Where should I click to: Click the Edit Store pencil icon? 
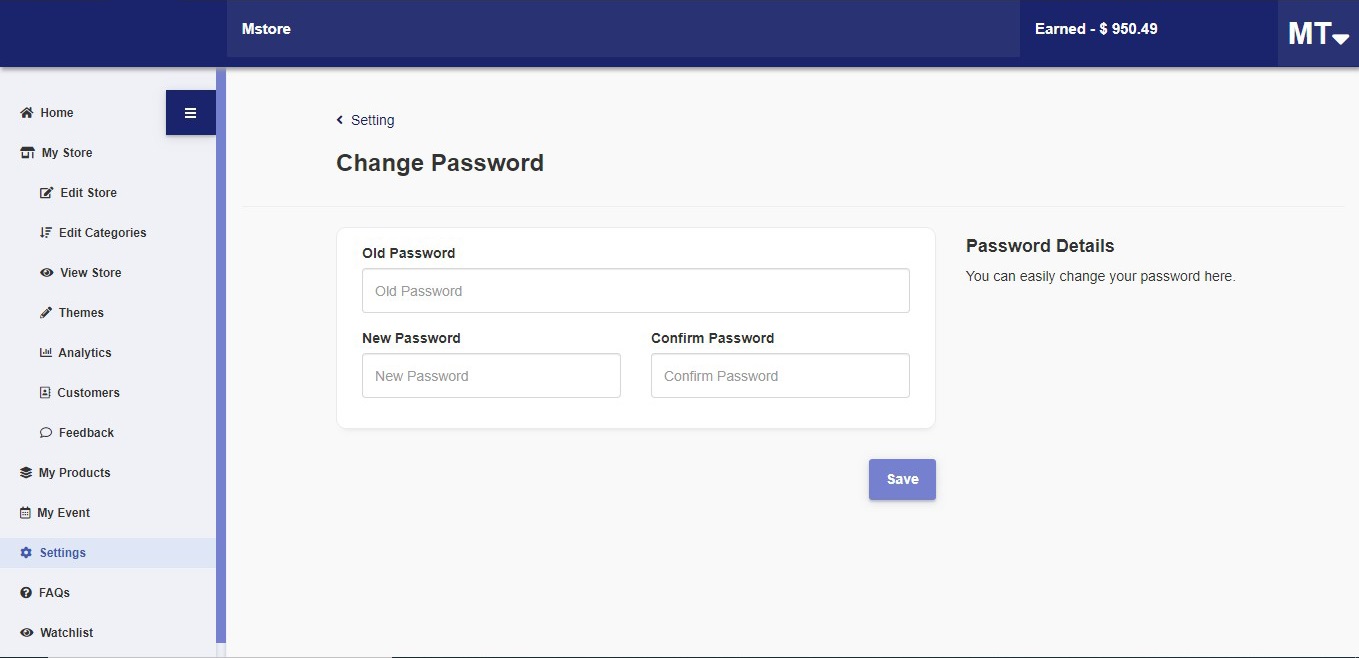46,193
